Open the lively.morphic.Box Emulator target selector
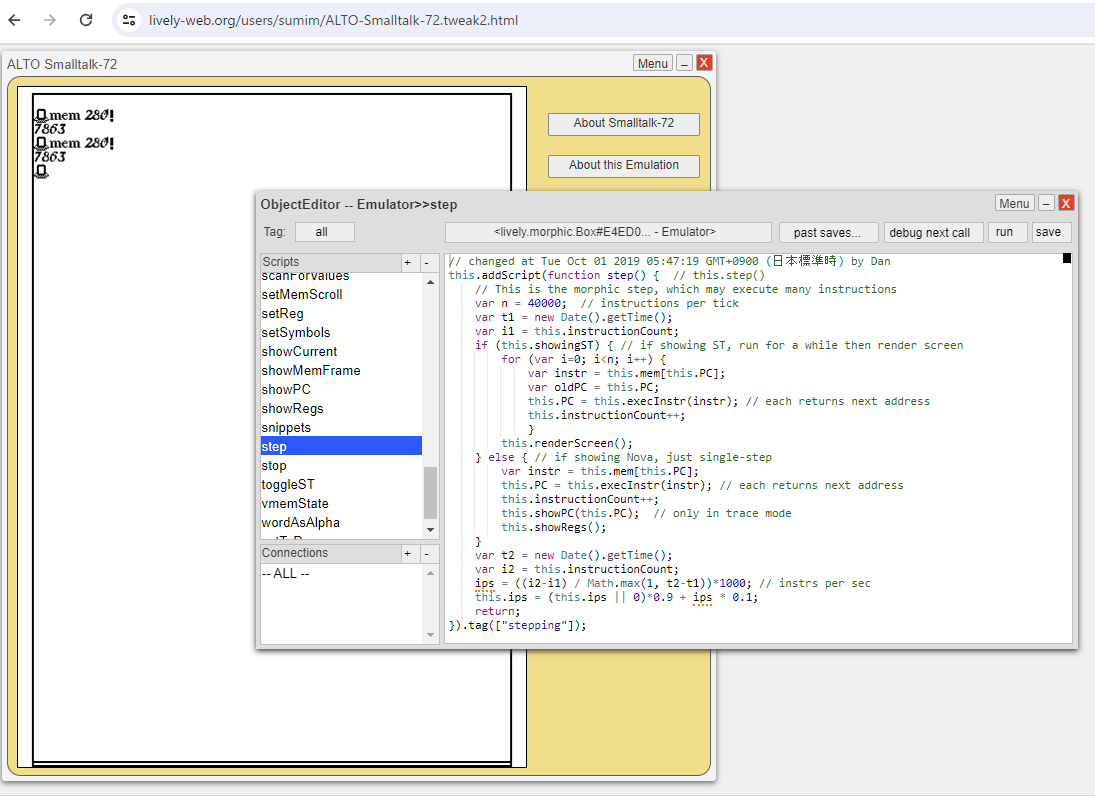The width and height of the screenshot is (1095, 797). click(x=608, y=232)
